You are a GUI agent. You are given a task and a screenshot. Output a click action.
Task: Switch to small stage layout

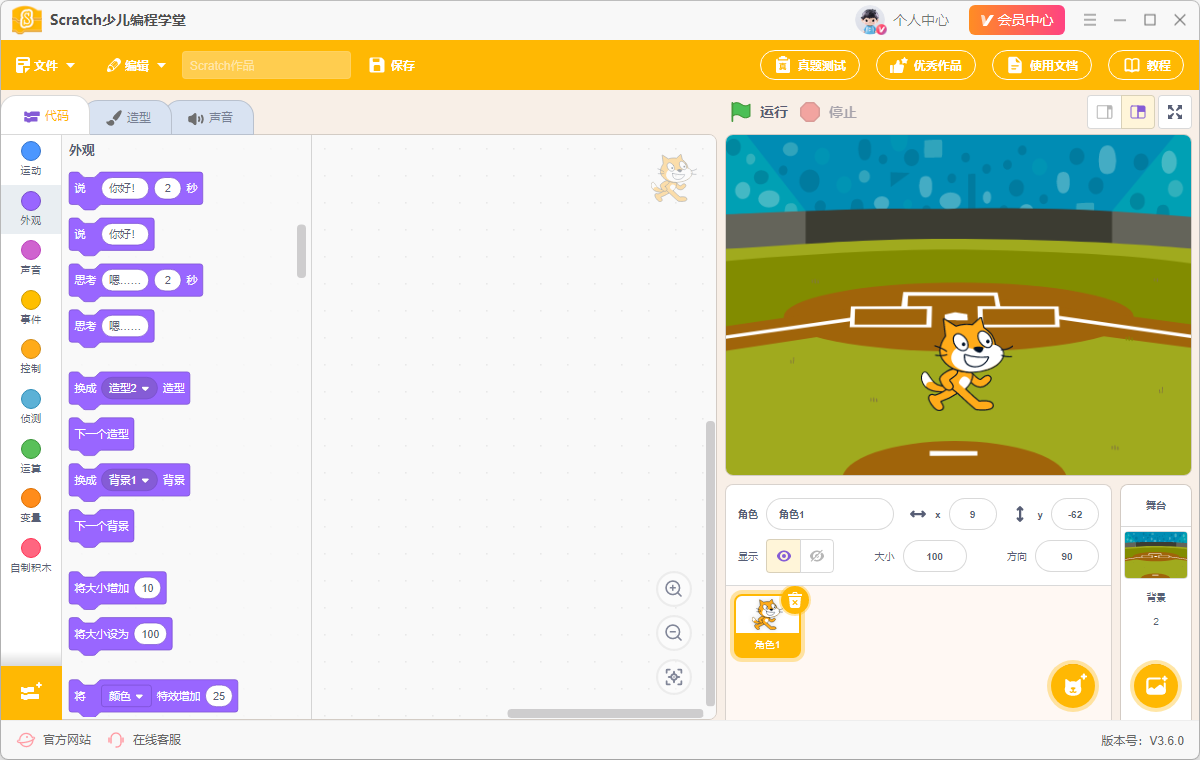pos(1105,112)
